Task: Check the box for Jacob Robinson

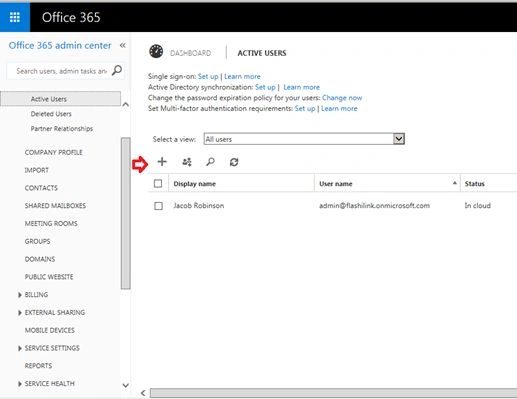Action: point(158,206)
